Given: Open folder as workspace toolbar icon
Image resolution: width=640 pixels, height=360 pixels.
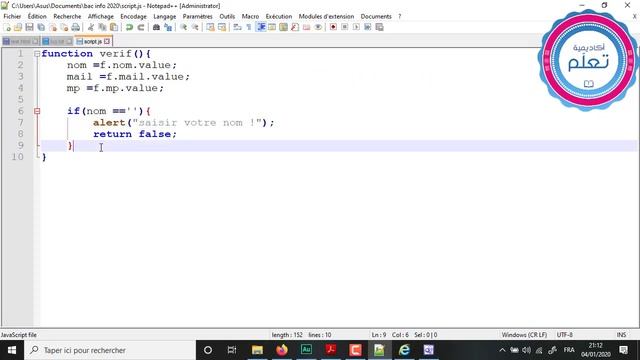Looking at the screenshot, I should tap(307, 27).
